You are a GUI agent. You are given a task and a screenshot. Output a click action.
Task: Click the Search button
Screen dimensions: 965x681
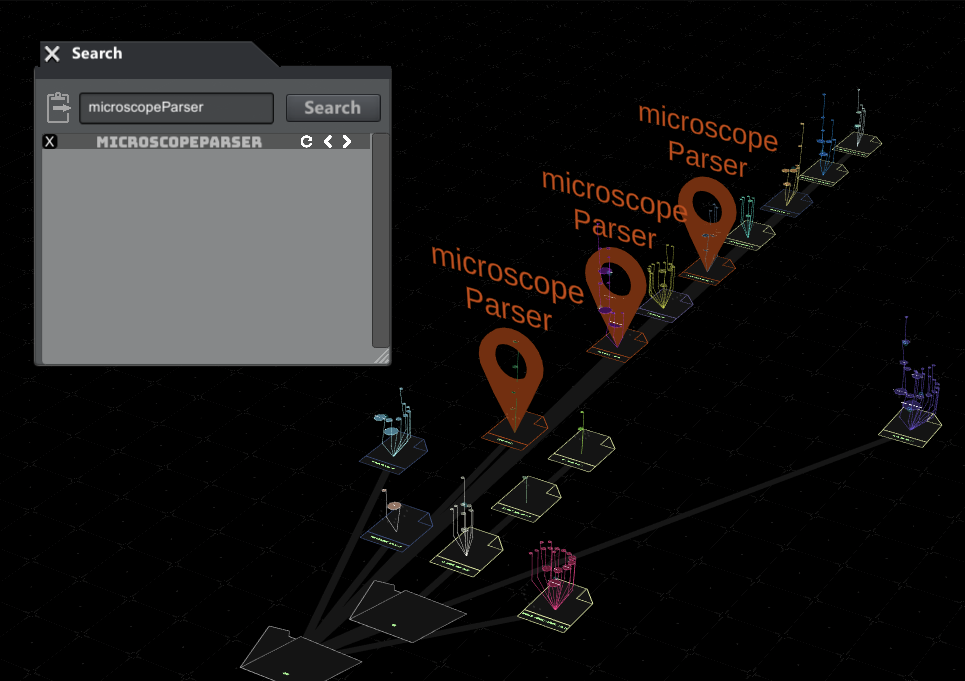[332, 108]
